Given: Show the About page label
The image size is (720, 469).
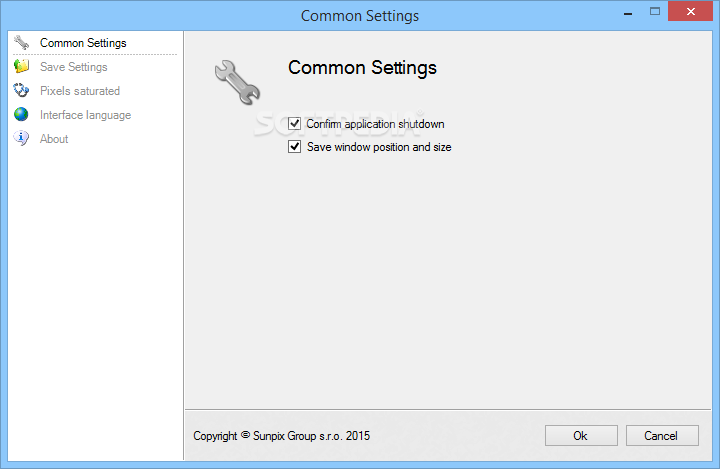Looking at the screenshot, I should point(54,139).
